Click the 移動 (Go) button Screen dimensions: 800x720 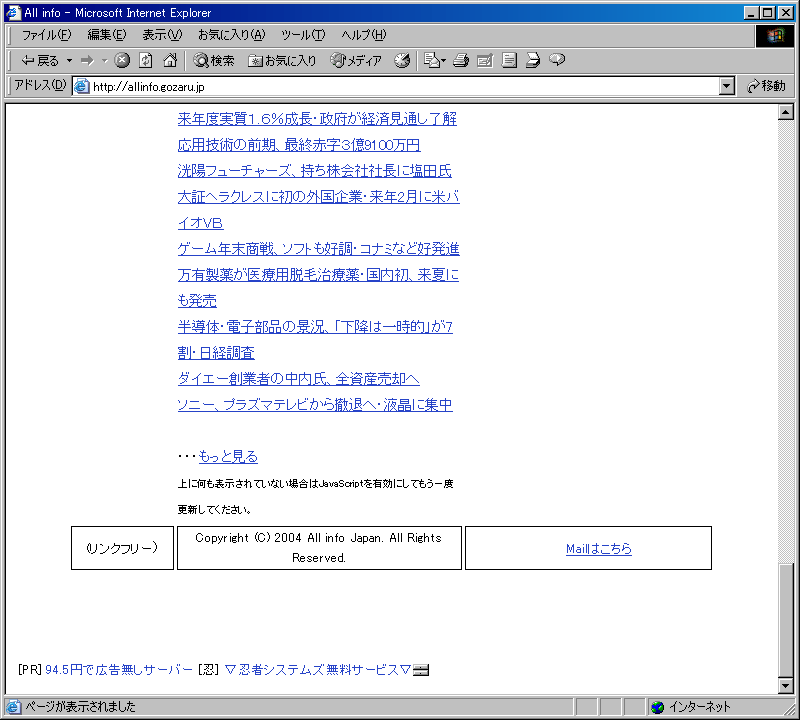pyautogui.click(x=766, y=86)
